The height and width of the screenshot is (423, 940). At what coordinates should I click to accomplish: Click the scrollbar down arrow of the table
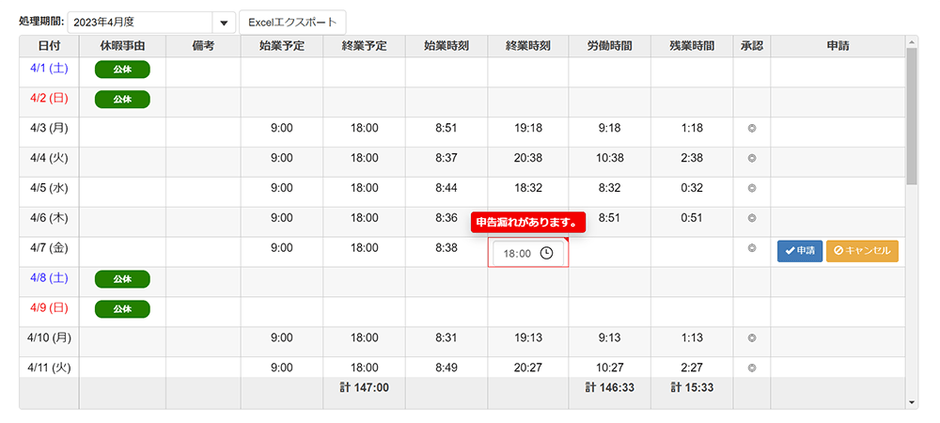click(910, 402)
